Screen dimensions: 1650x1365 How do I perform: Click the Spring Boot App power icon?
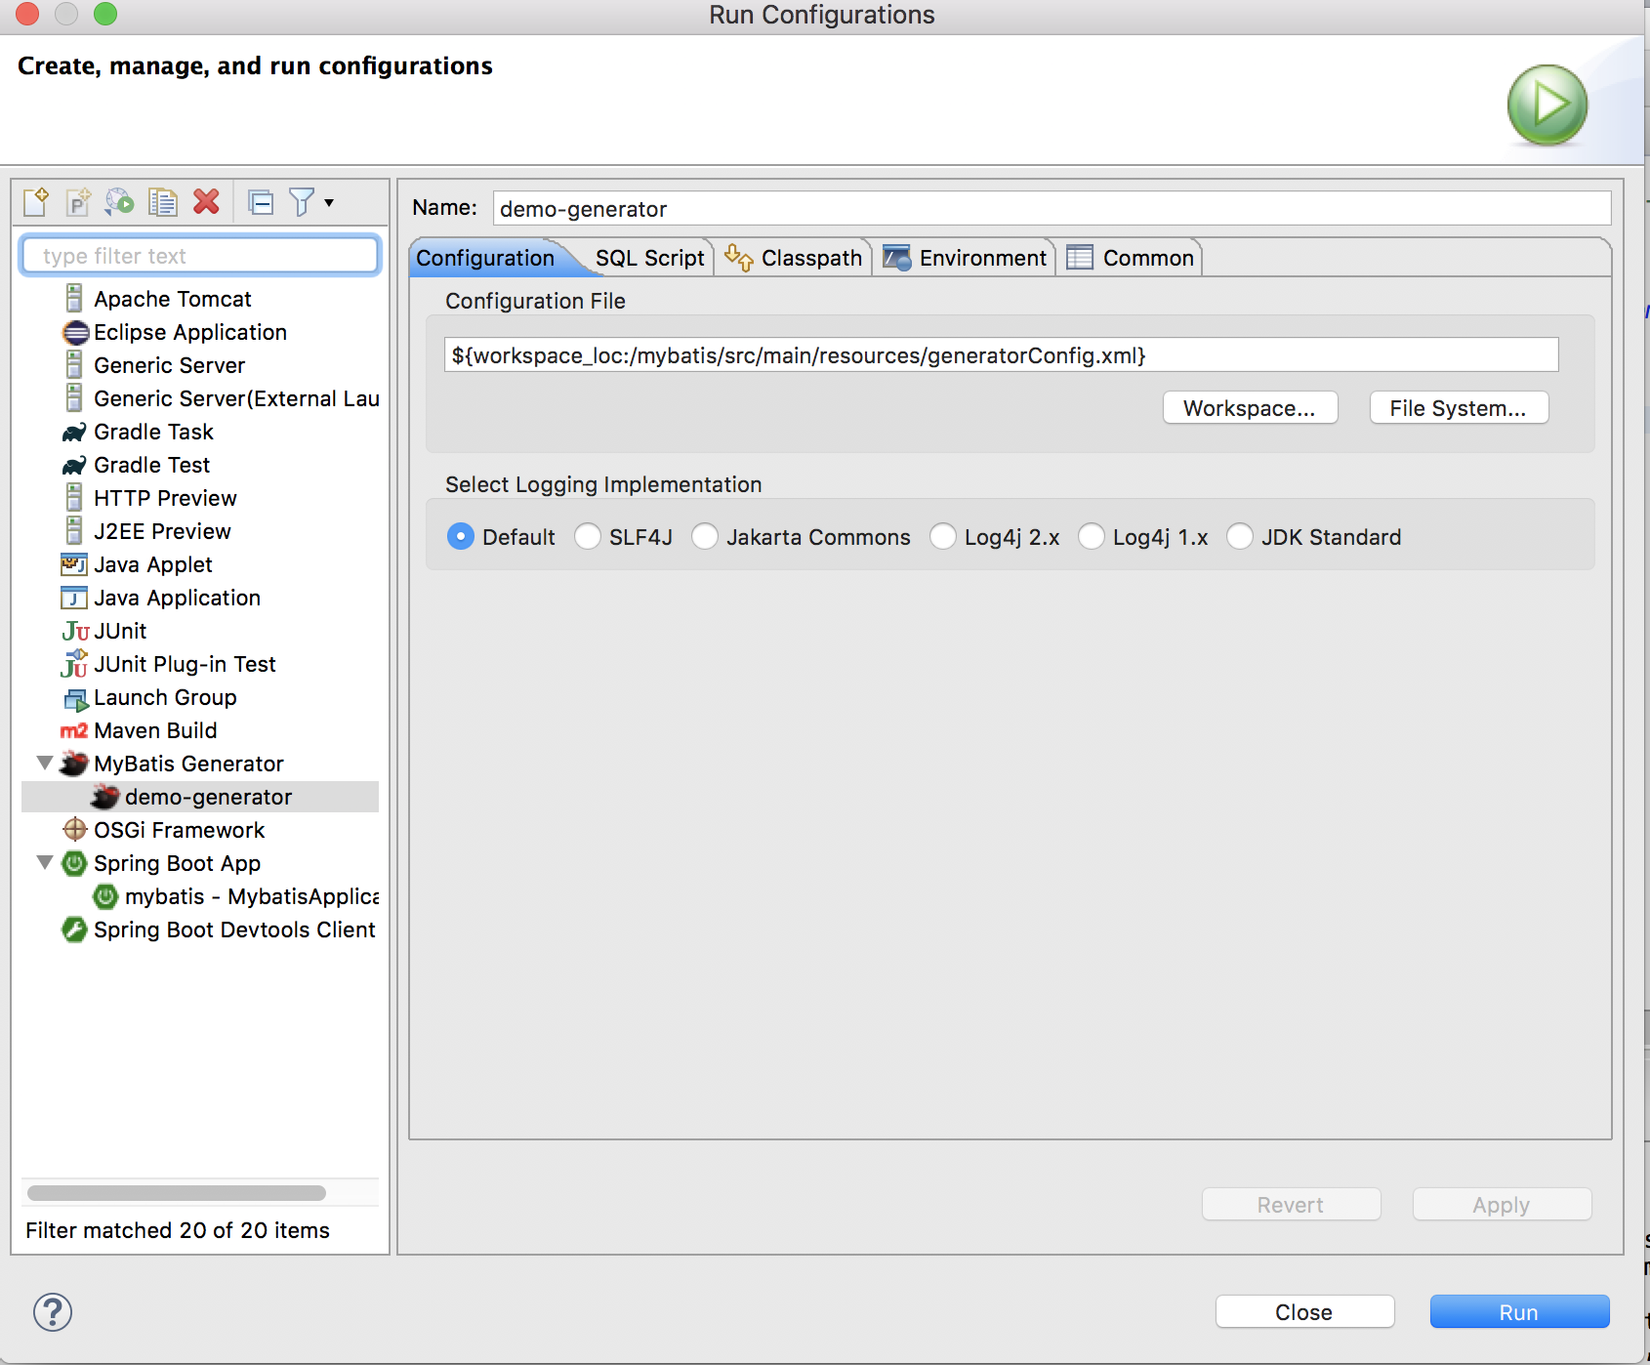[74, 863]
